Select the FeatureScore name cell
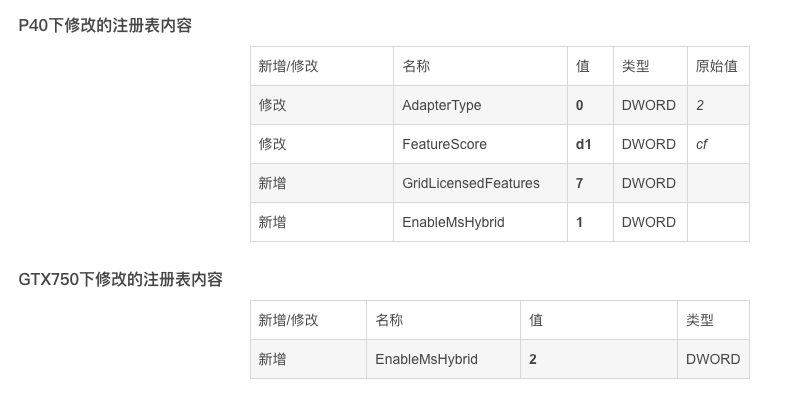The width and height of the screenshot is (804, 407). coord(444,144)
